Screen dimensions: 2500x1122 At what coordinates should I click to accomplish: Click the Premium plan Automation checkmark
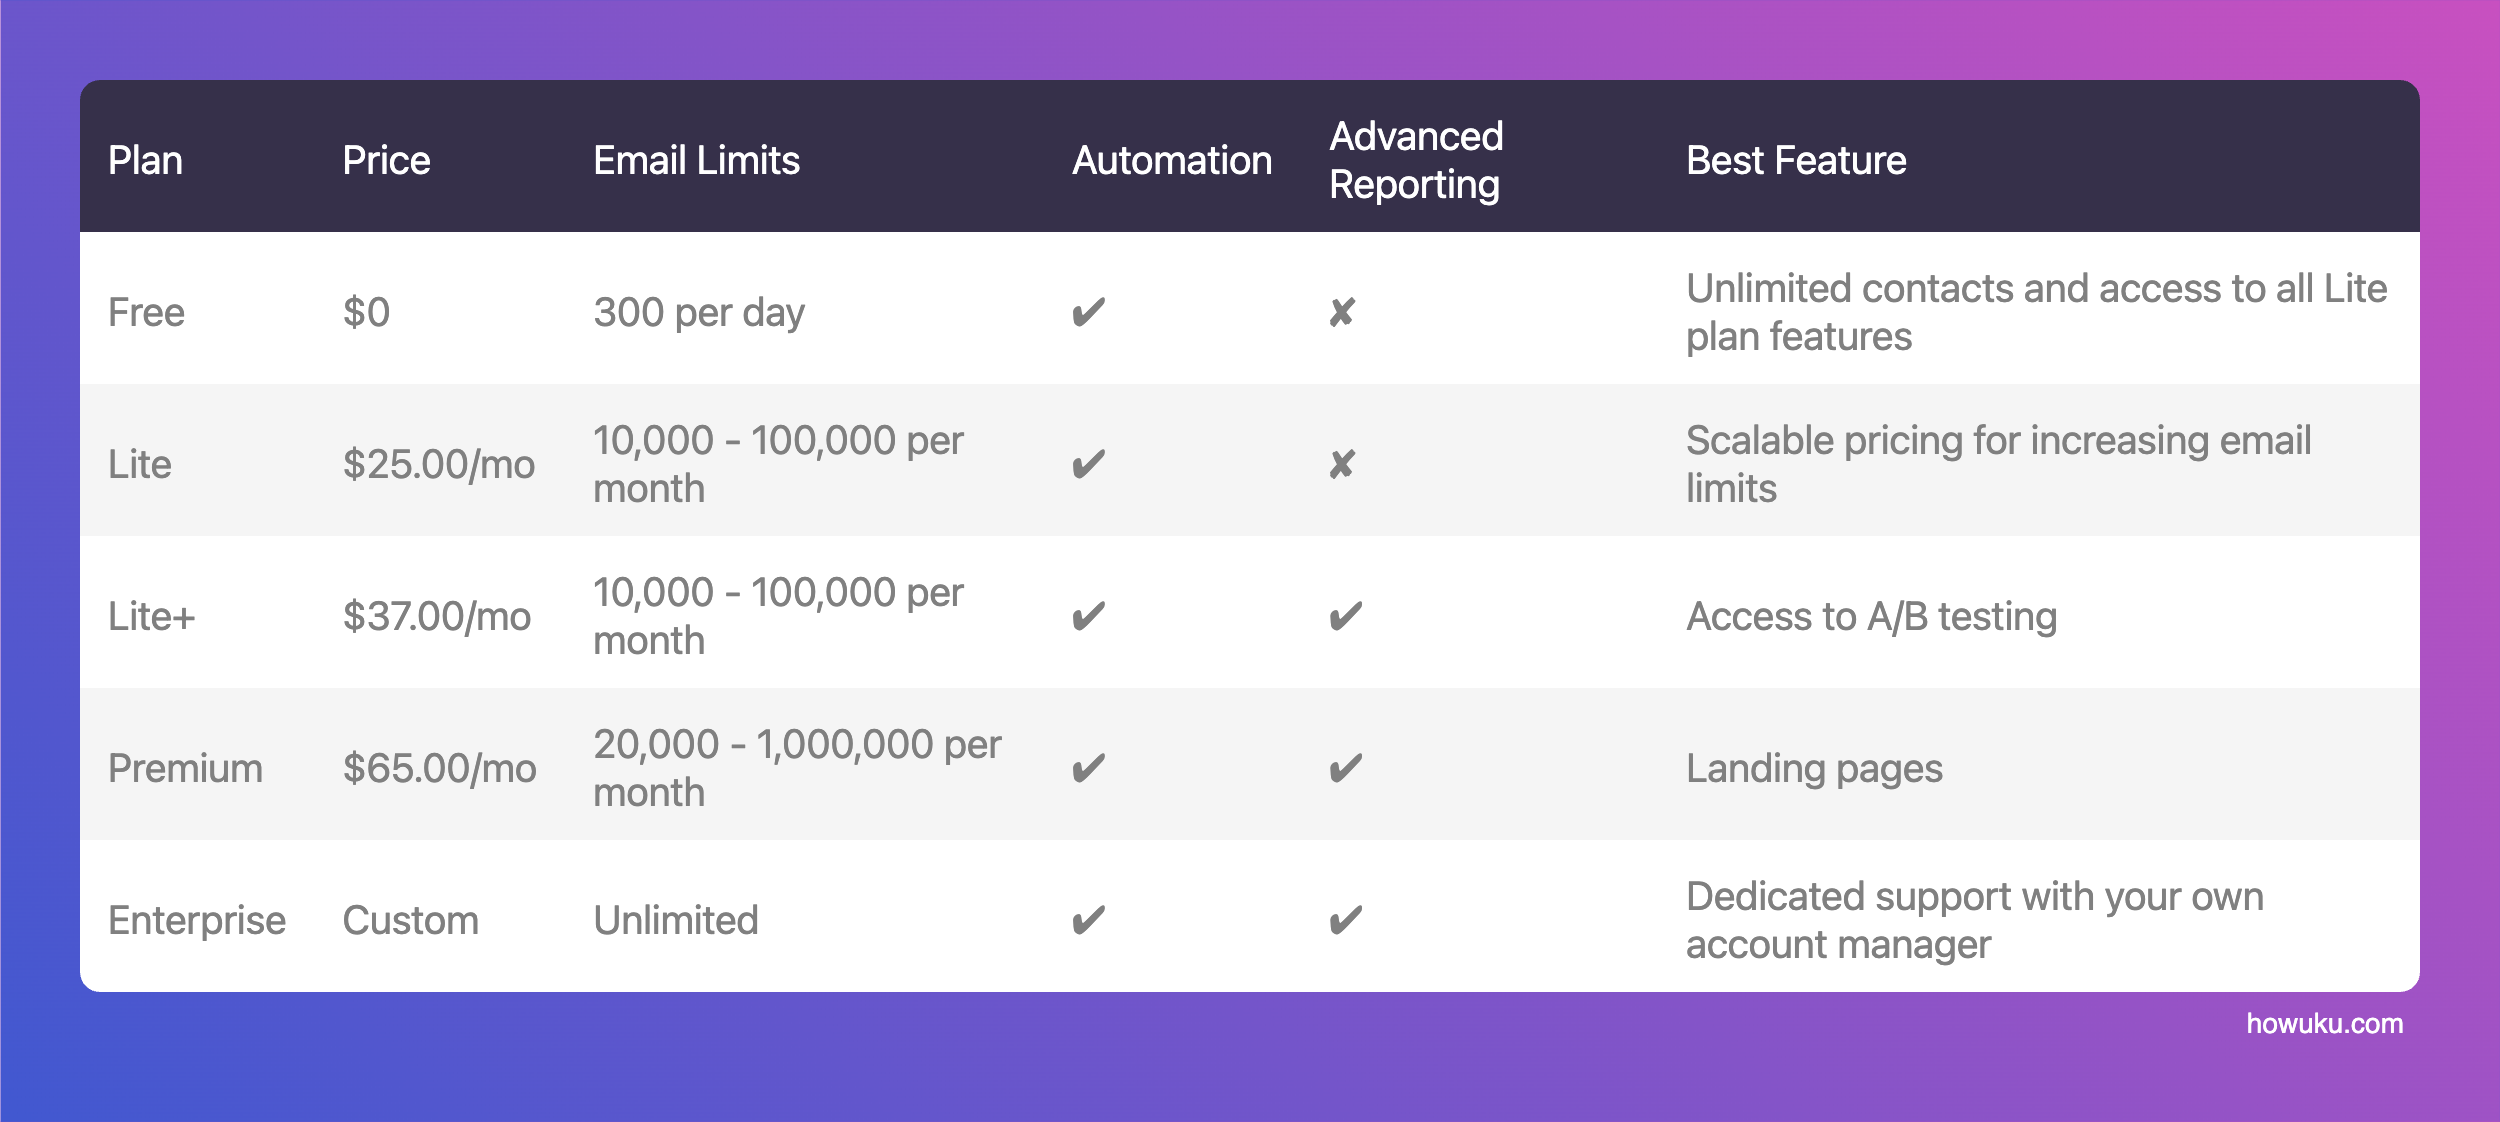pos(1088,769)
